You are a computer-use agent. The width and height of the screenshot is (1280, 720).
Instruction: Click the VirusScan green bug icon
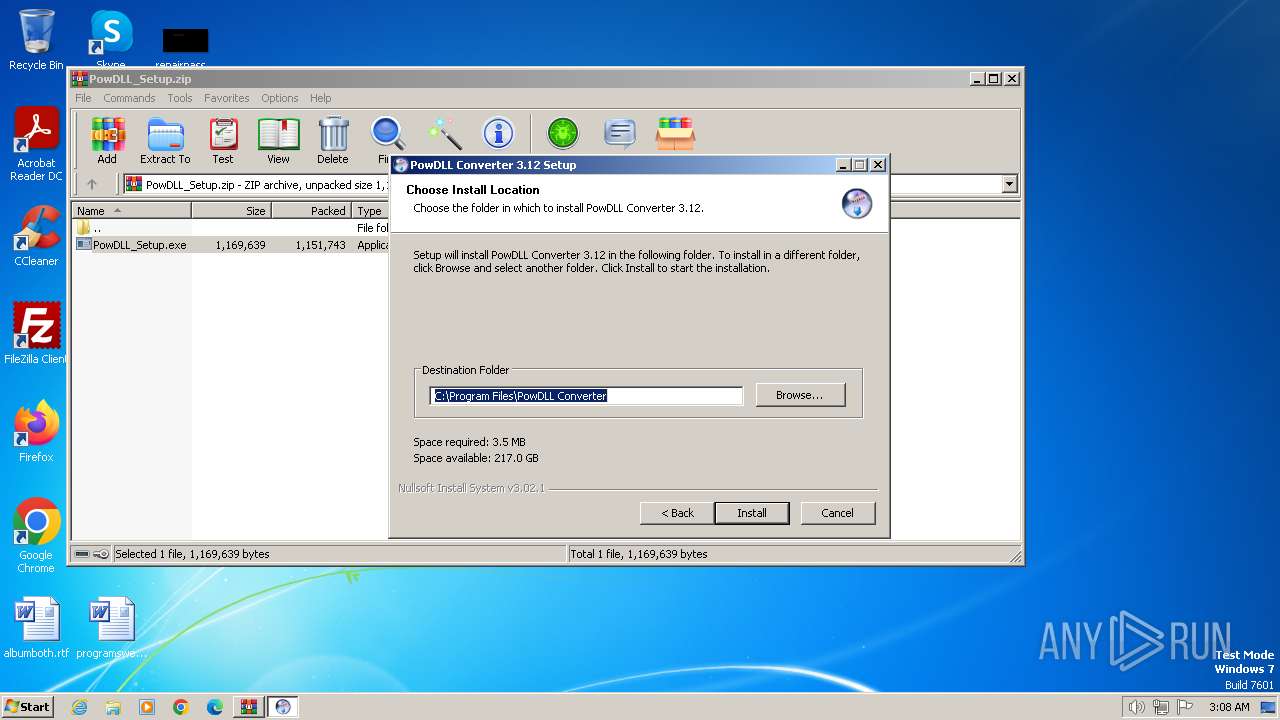coord(563,133)
